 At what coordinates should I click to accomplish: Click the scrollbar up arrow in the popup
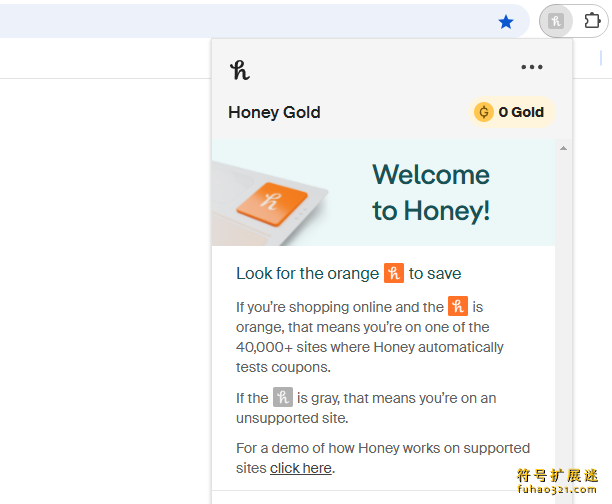563,148
